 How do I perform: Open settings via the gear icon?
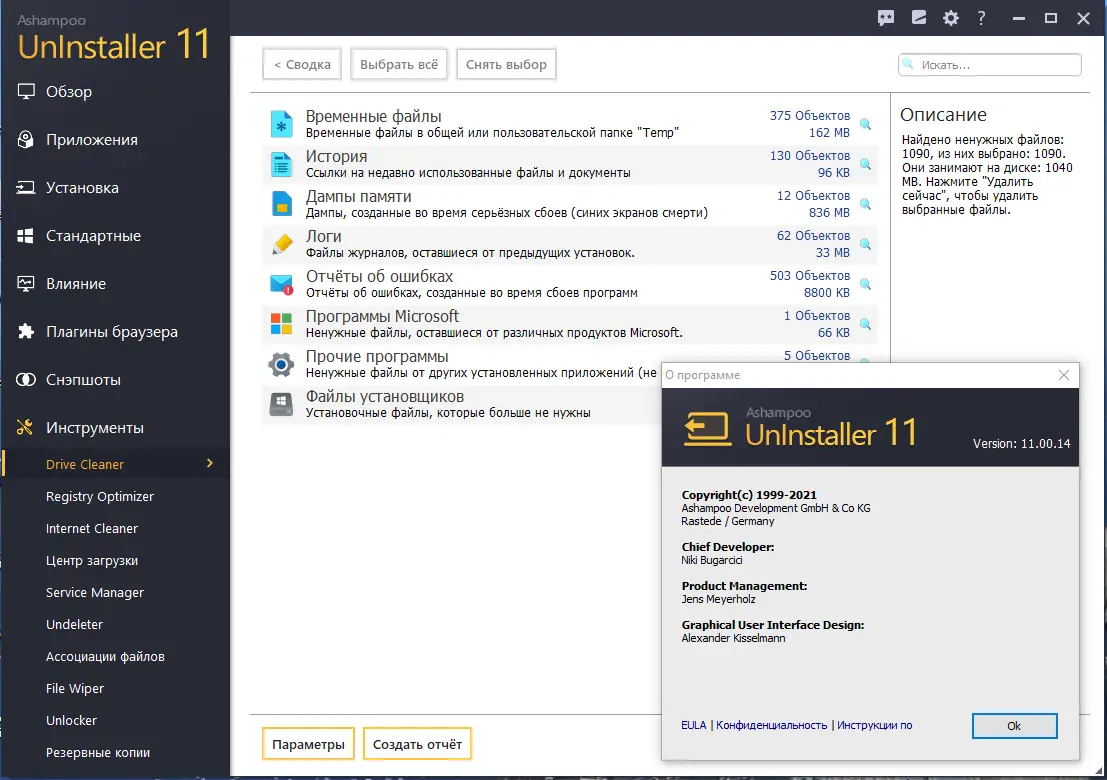point(950,18)
